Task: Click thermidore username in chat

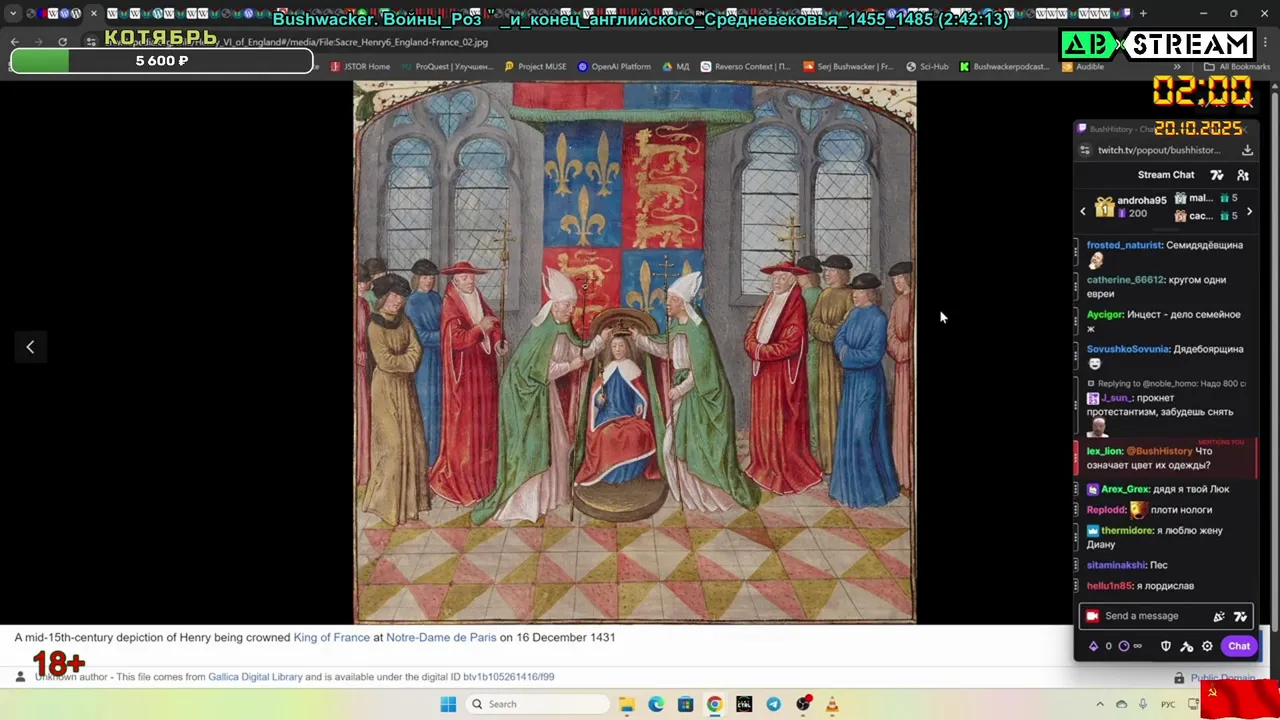Action: tap(1127, 531)
